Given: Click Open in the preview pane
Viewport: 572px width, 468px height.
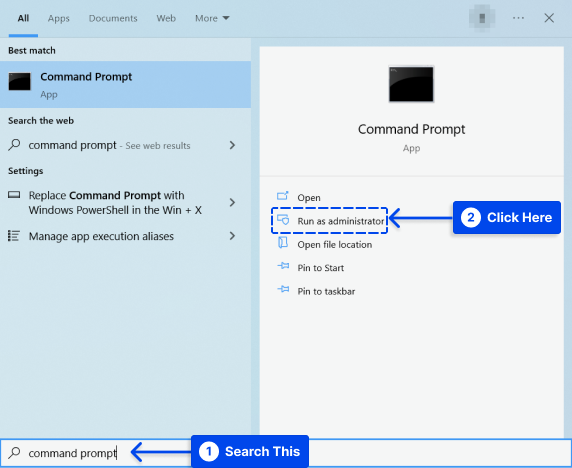Looking at the screenshot, I should pyautogui.click(x=309, y=197).
